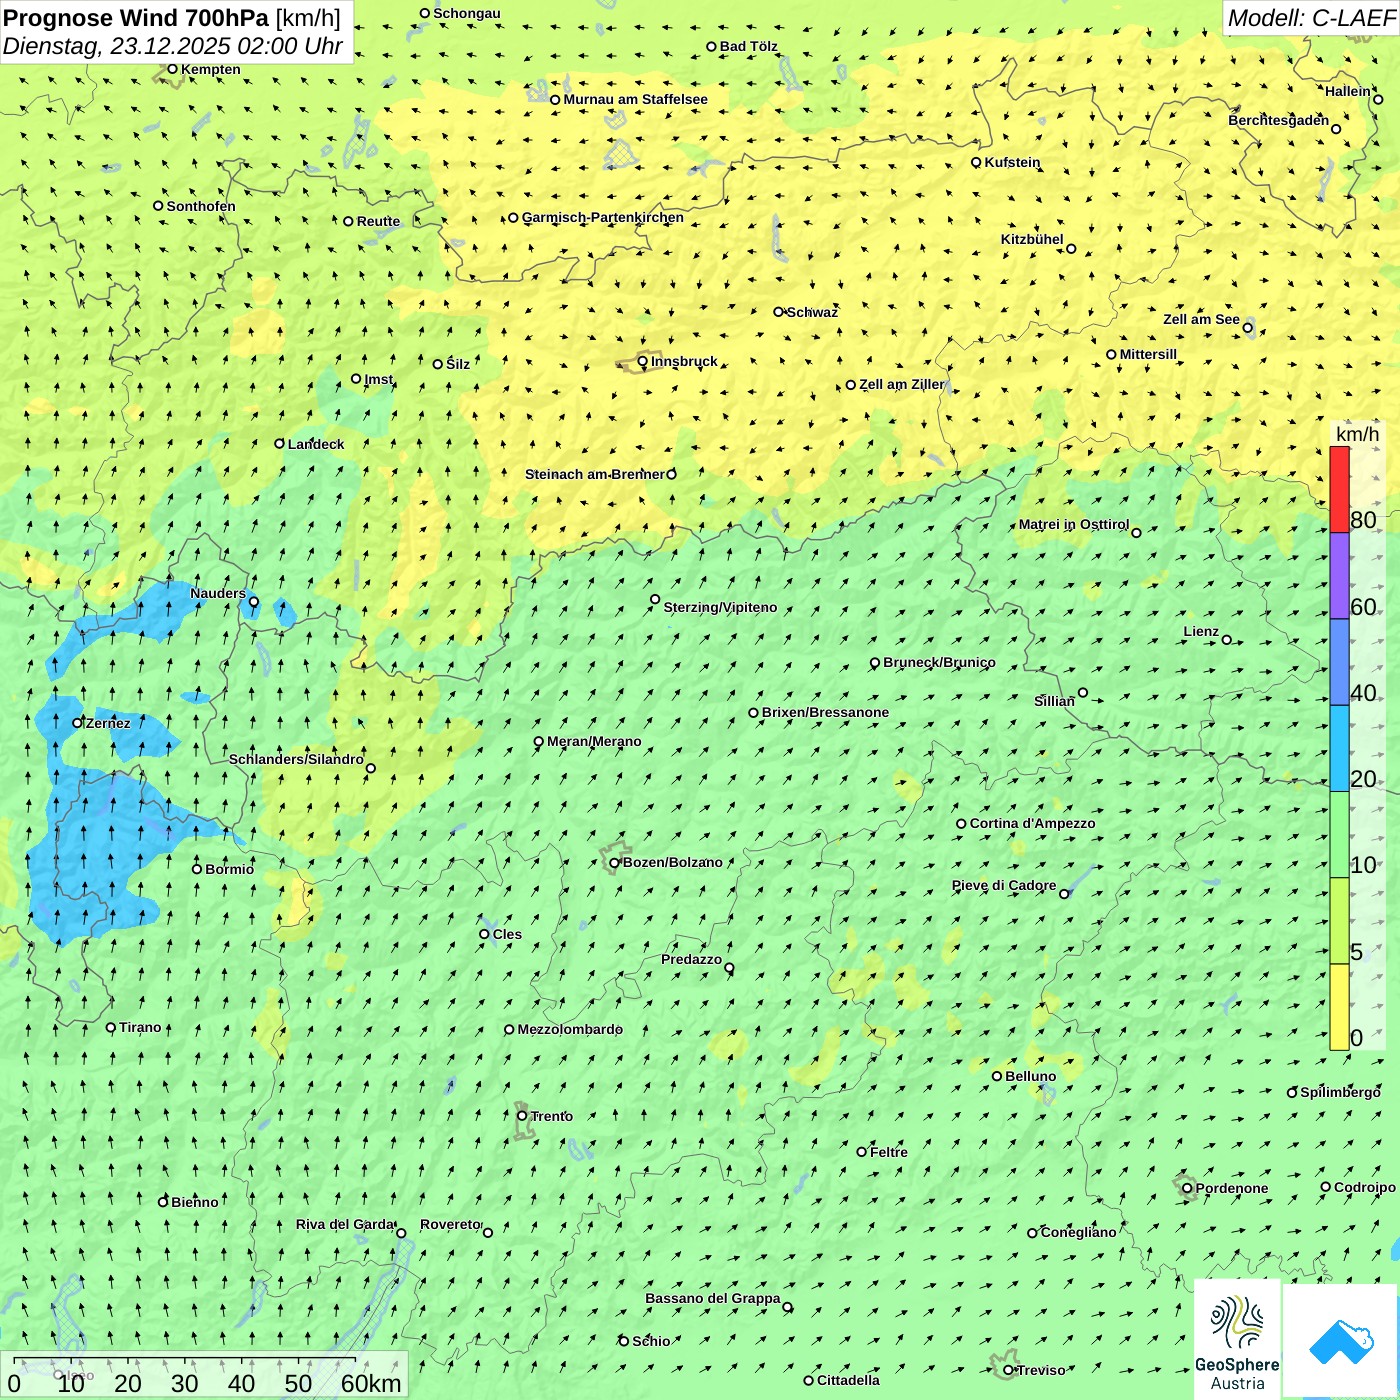Click the Prognose Wind 700hPa title
This screenshot has height=1400, width=1400.
(172, 17)
